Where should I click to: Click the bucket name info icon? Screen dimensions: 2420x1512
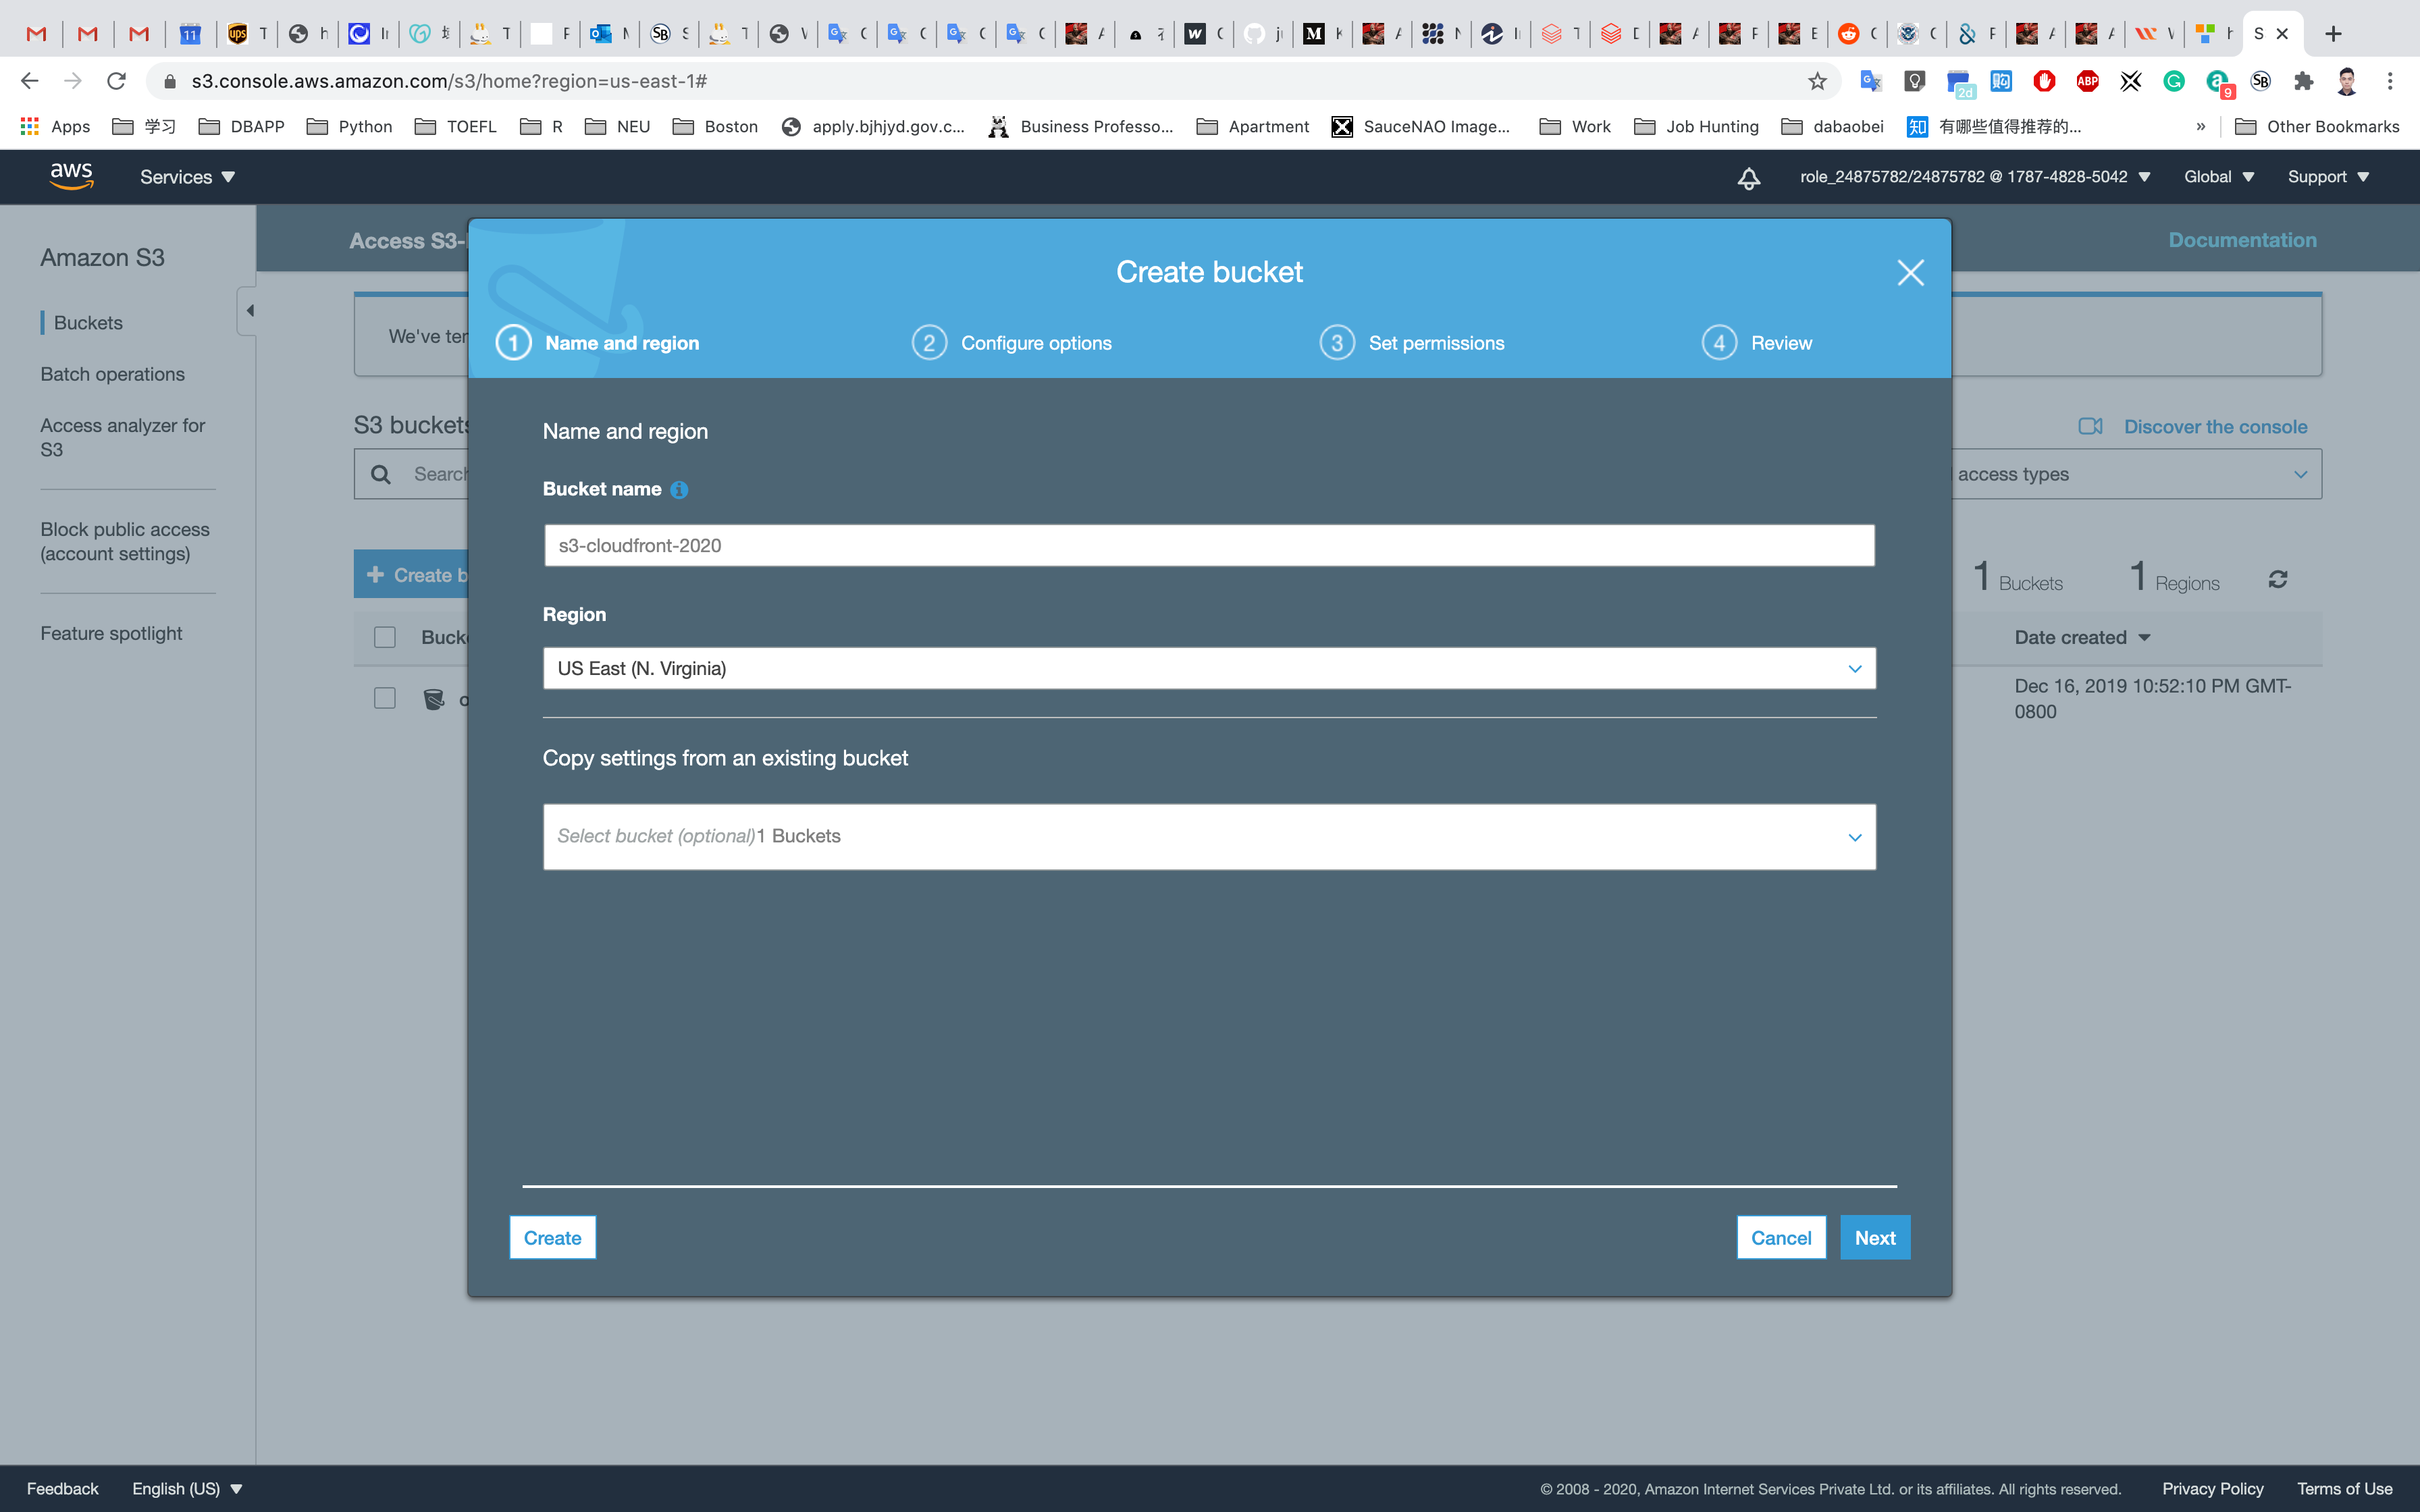(679, 490)
